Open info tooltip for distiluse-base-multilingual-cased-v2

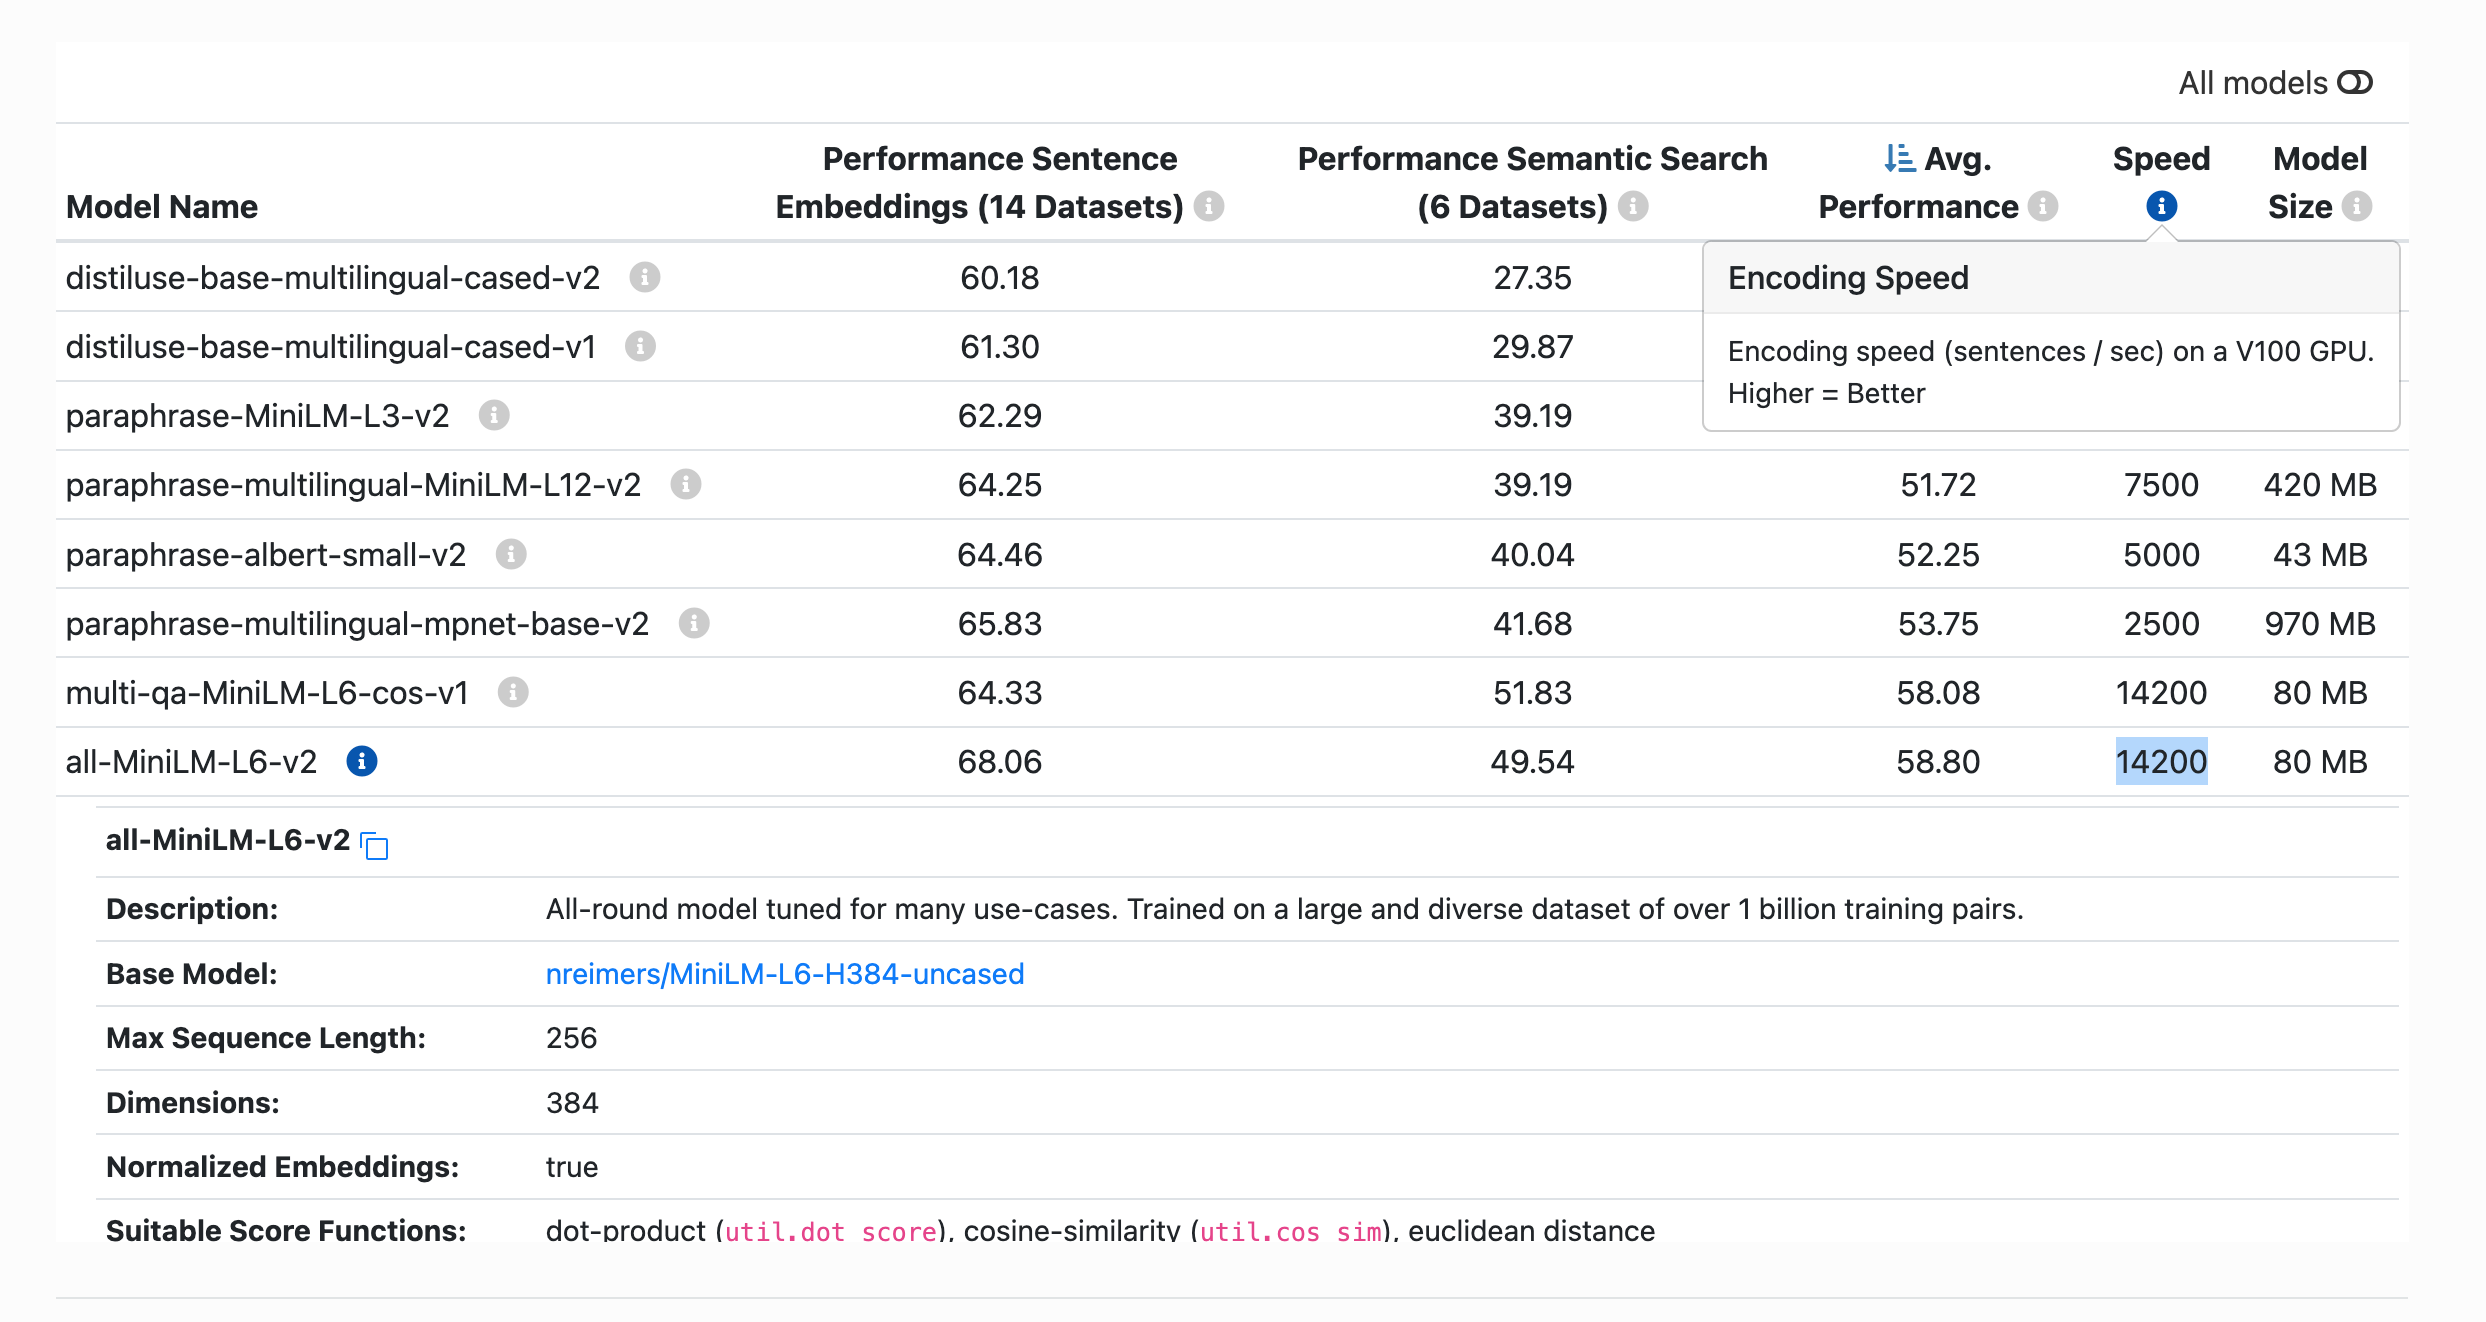(x=646, y=277)
